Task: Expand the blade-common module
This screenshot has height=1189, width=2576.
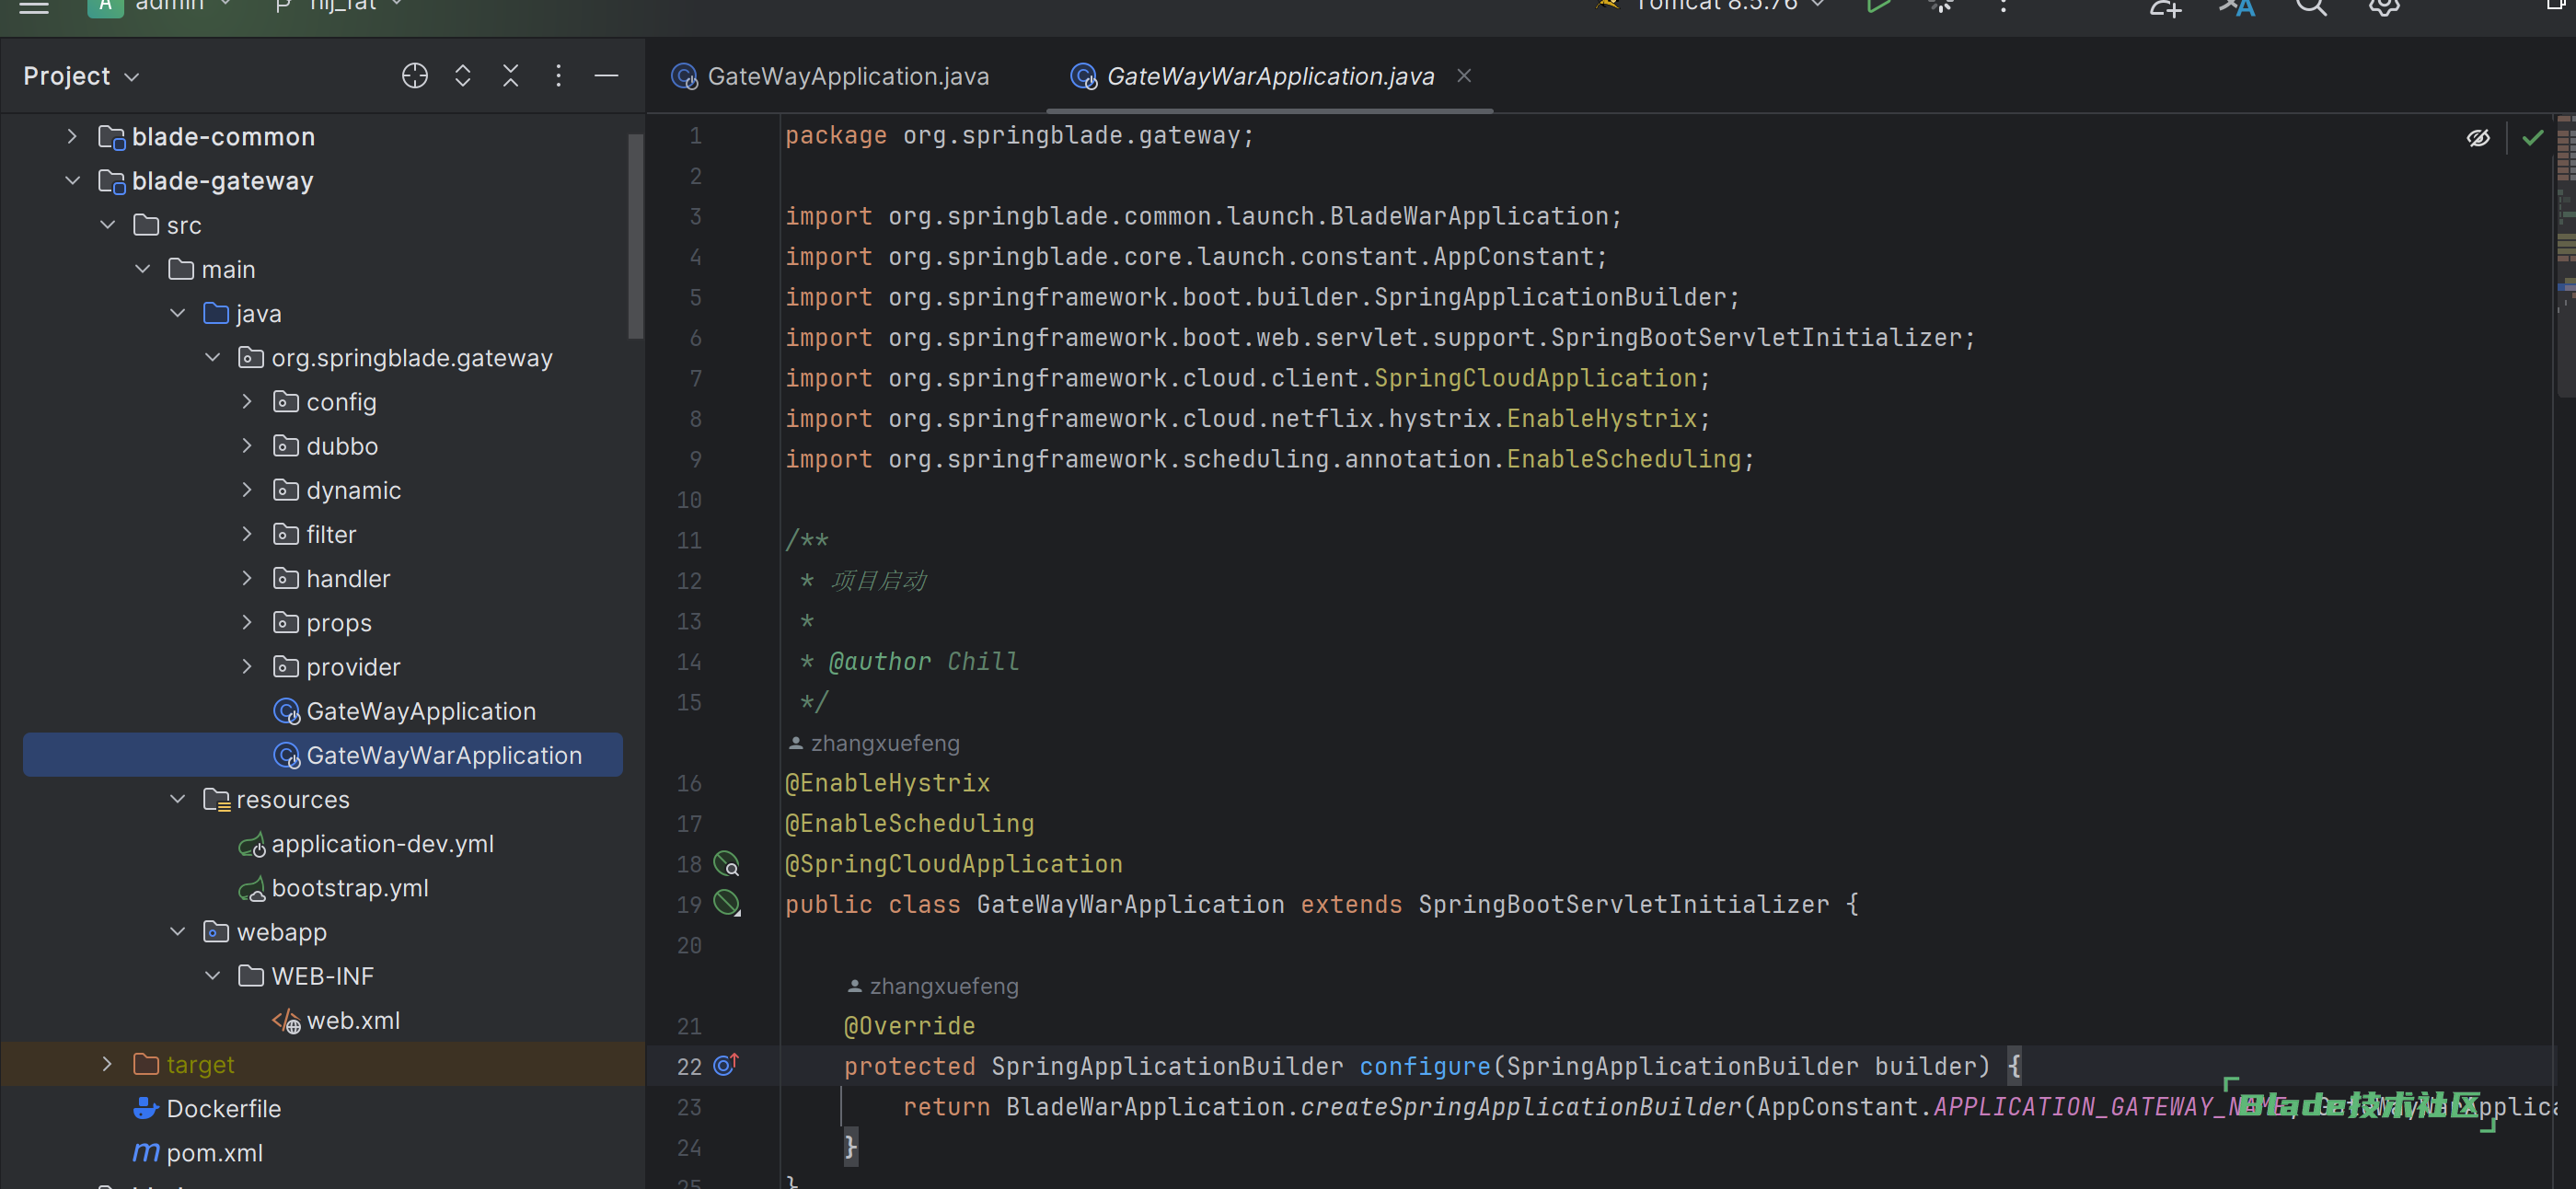Action: click(x=72, y=136)
